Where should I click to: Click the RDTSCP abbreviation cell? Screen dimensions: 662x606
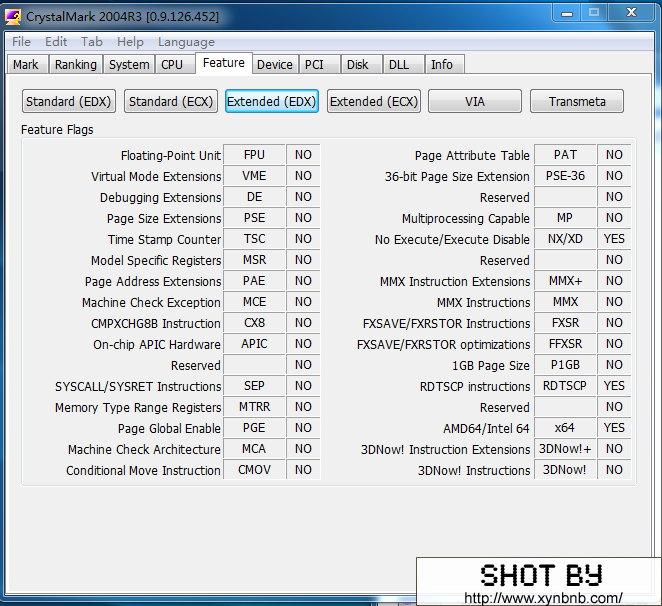pyautogui.click(x=565, y=386)
